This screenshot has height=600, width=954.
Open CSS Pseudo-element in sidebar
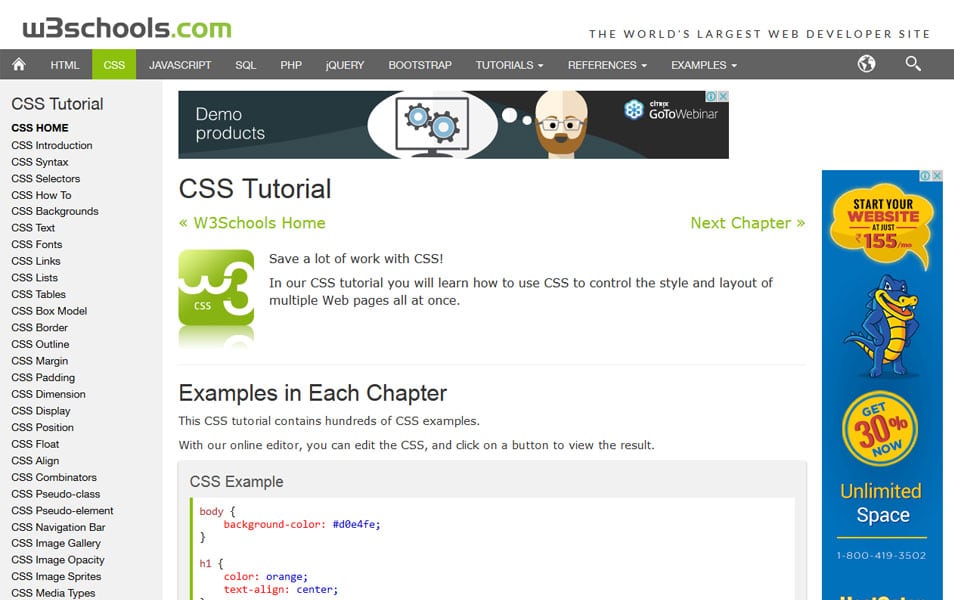[62, 511]
